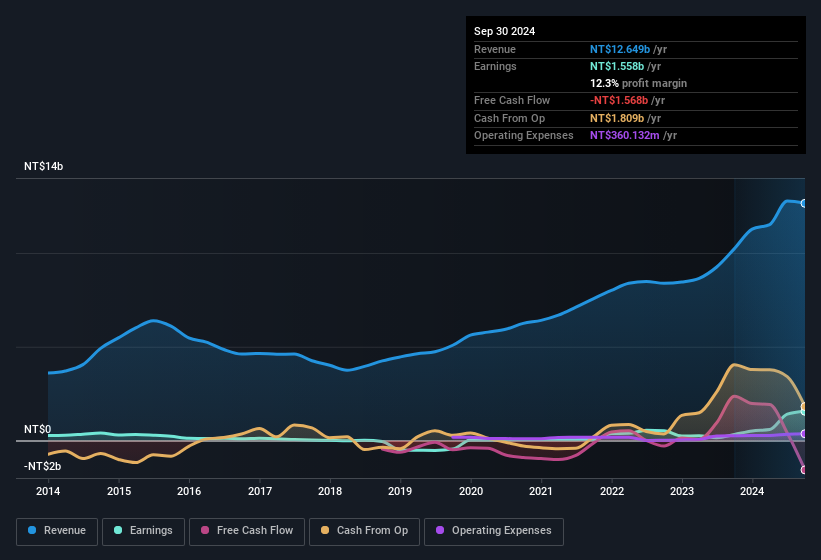Click the NT$14b y-axis label
The width and height of the screenshot is (821, 560).
pyautogui.click(x=43, y=166)
